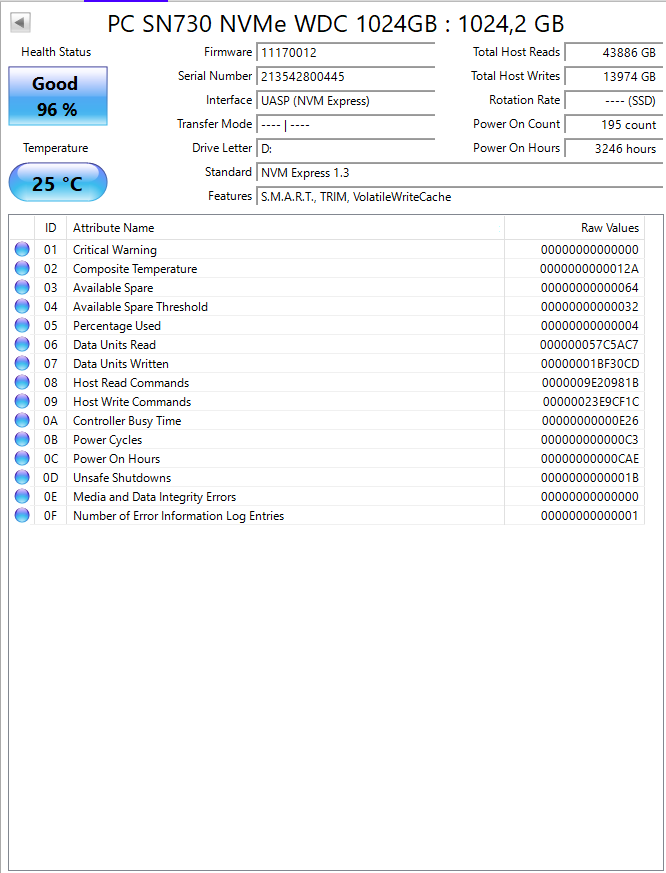Click the Unsafe Shutdowns attribute name
Image resolution: width=666 pixels, height=873 pixels.
tap(122, 478)
